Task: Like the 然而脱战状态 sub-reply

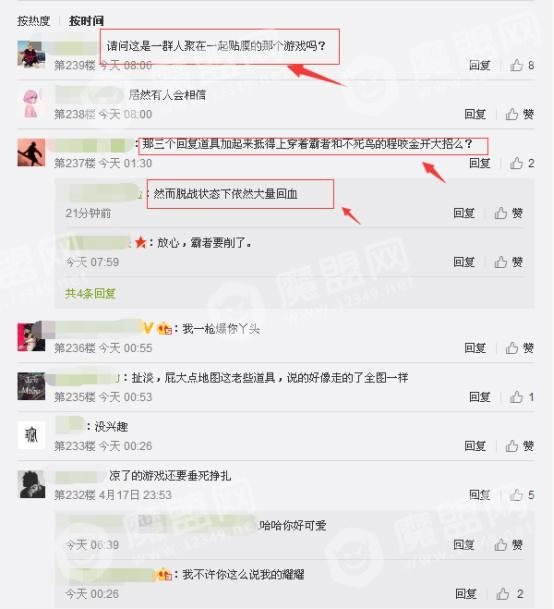Action: 509,213
